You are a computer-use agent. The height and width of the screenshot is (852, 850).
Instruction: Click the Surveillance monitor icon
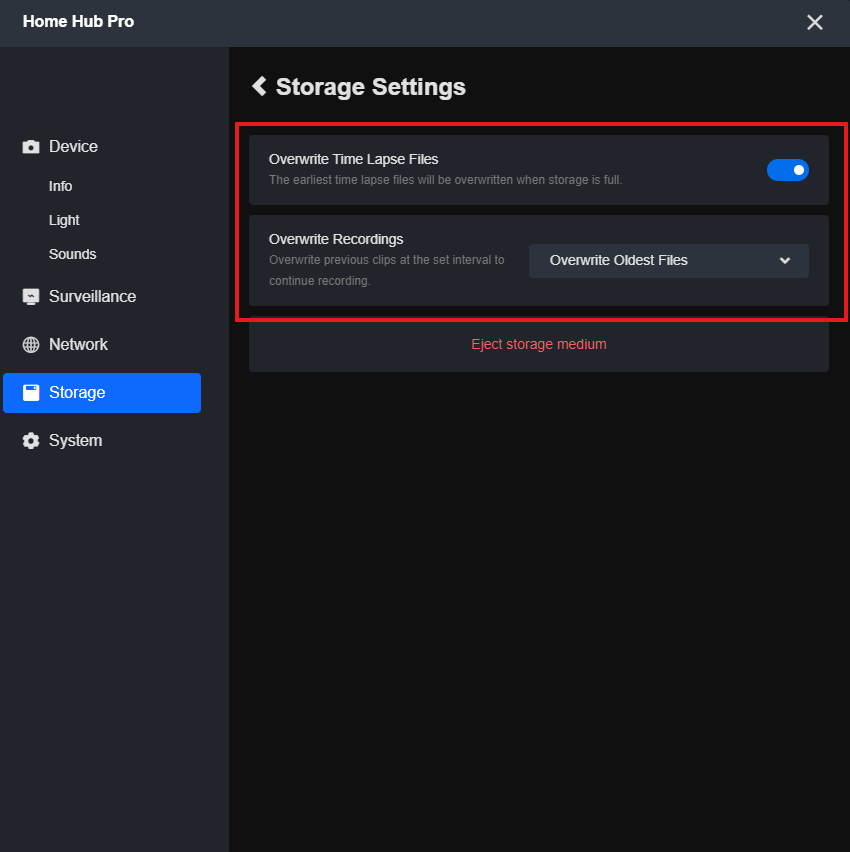[31, 297]
